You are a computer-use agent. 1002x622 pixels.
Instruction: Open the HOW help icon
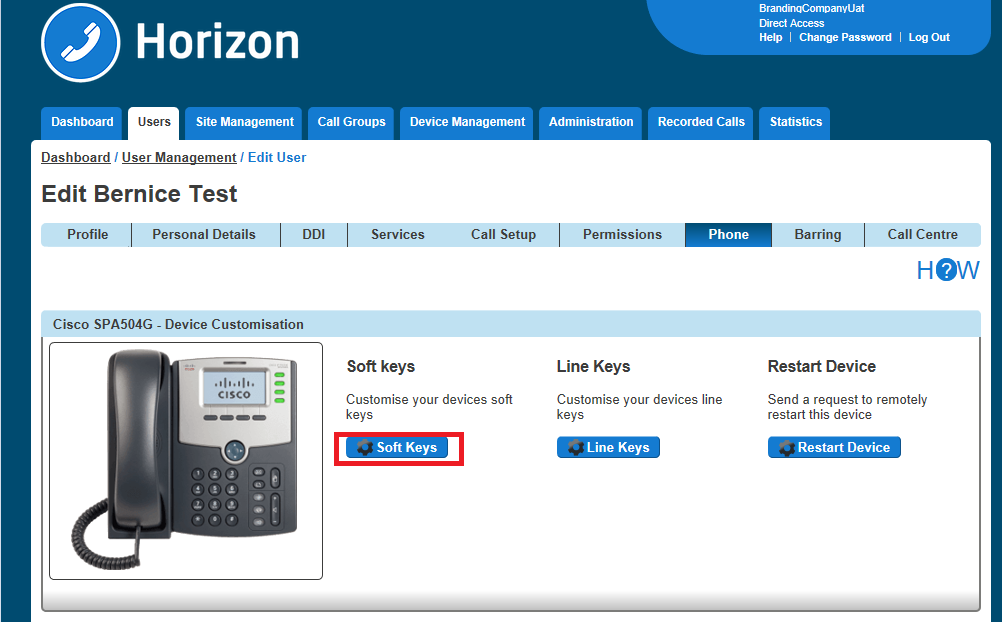click(x=948, y=270)
